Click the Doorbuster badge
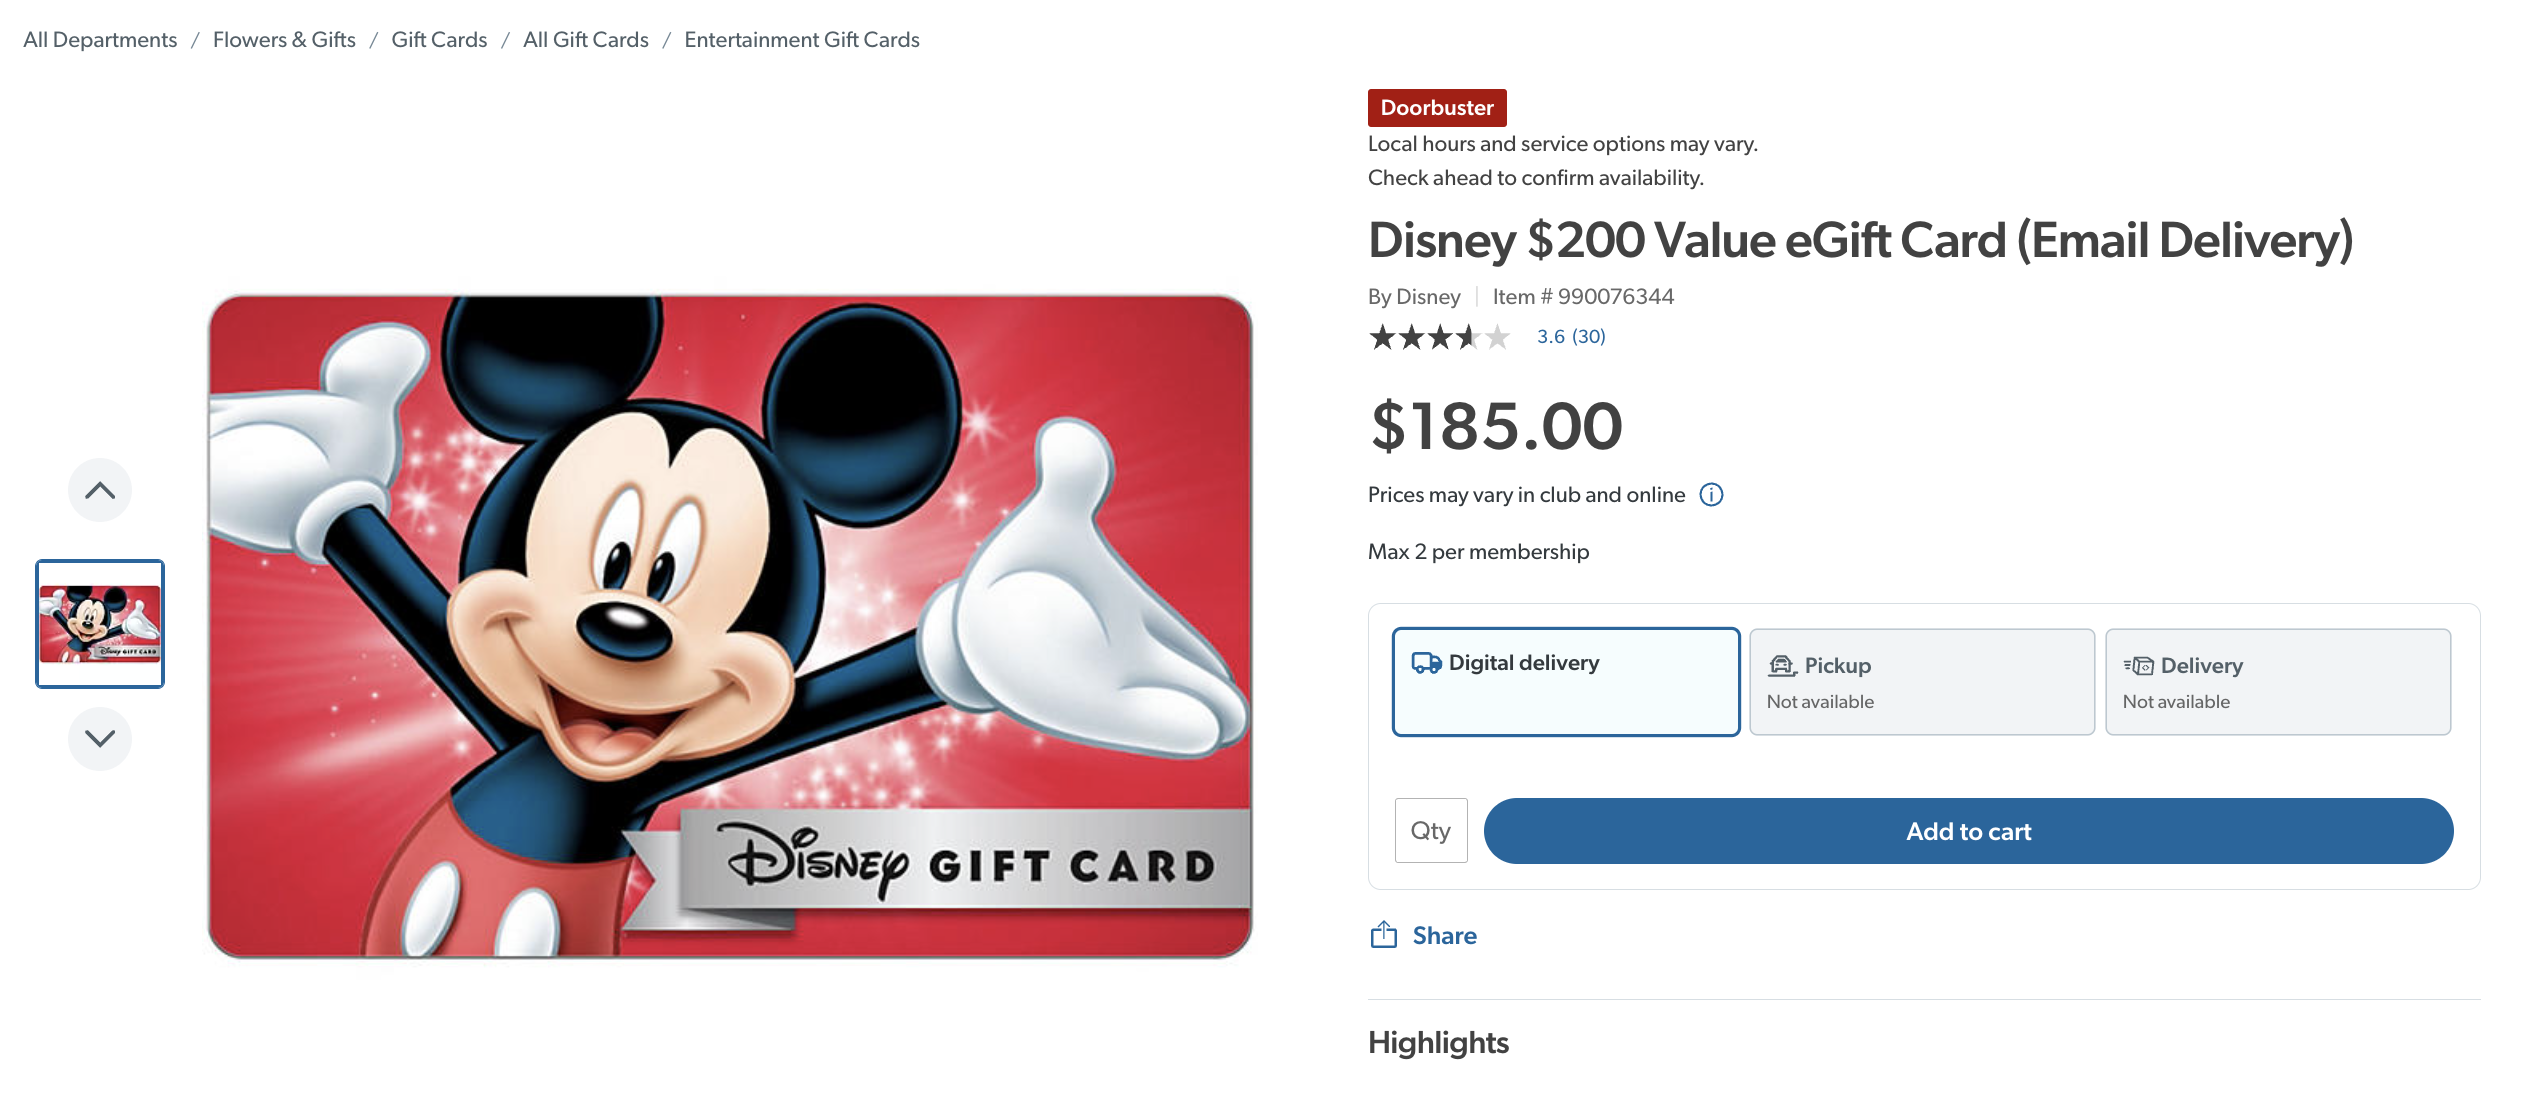The width and height of the screenshot is (2536, 1098). point(1436,107)
